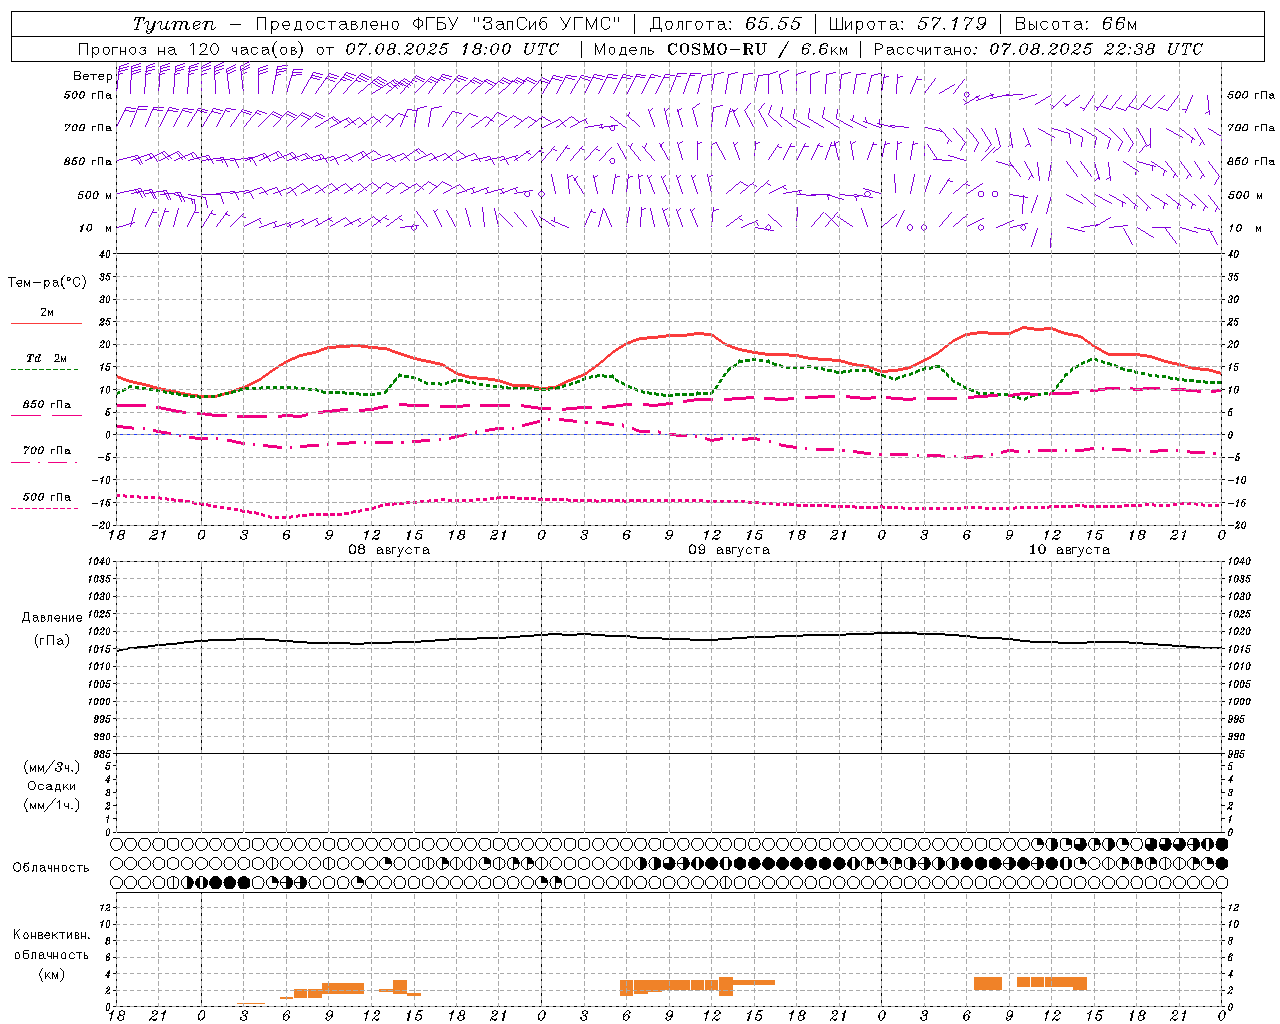This screenshot has height=1024, width=1280.
Task: Click the "Рассчитано: 07.08.2025 22:38 UTC" computed time
Action: pos(1038,49)
